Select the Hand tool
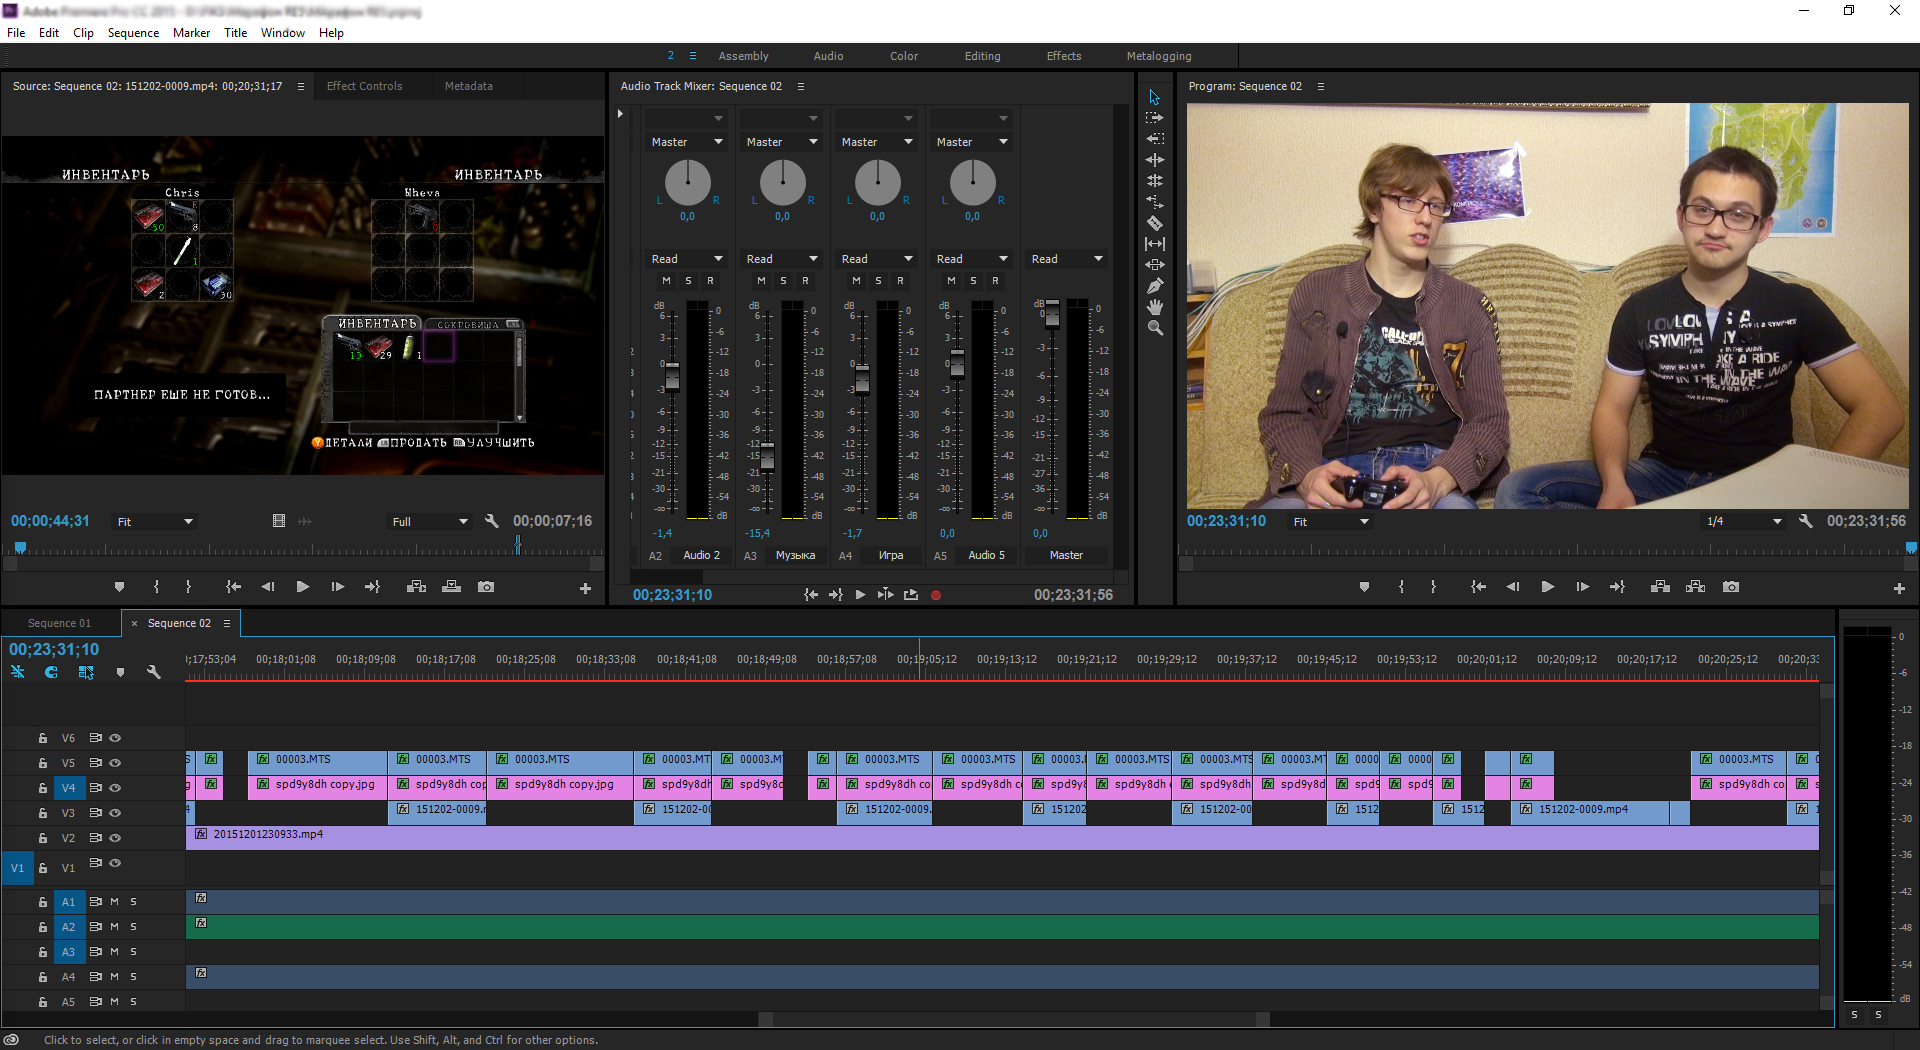 1154,307
